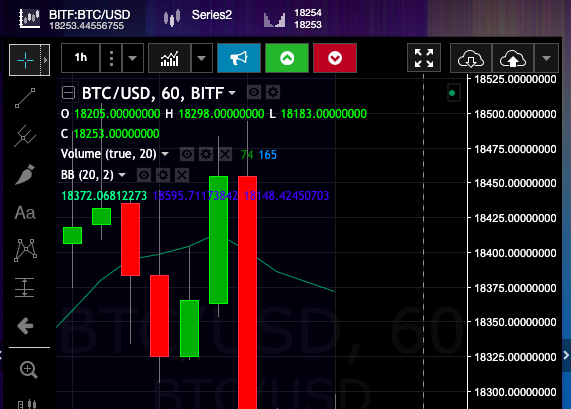Select the crosshair cursor tool
This screenshot has width=571, height=409.
25,60
